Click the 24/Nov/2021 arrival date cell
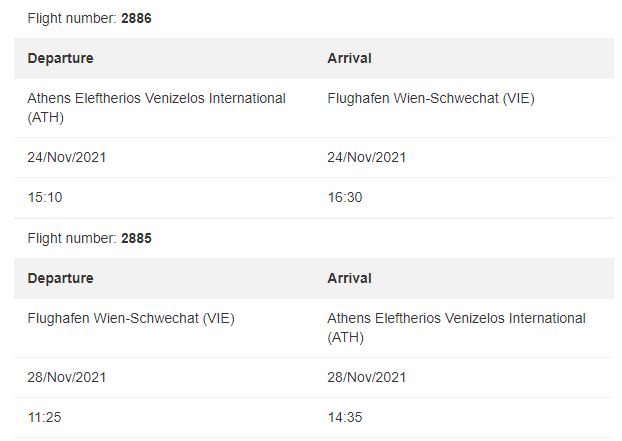 367,157
